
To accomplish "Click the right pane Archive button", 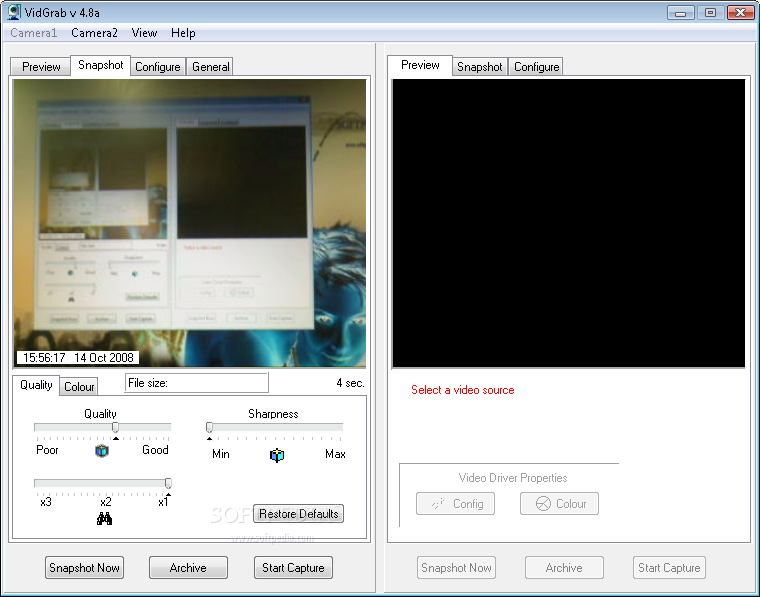I will (x=564, y=567).
